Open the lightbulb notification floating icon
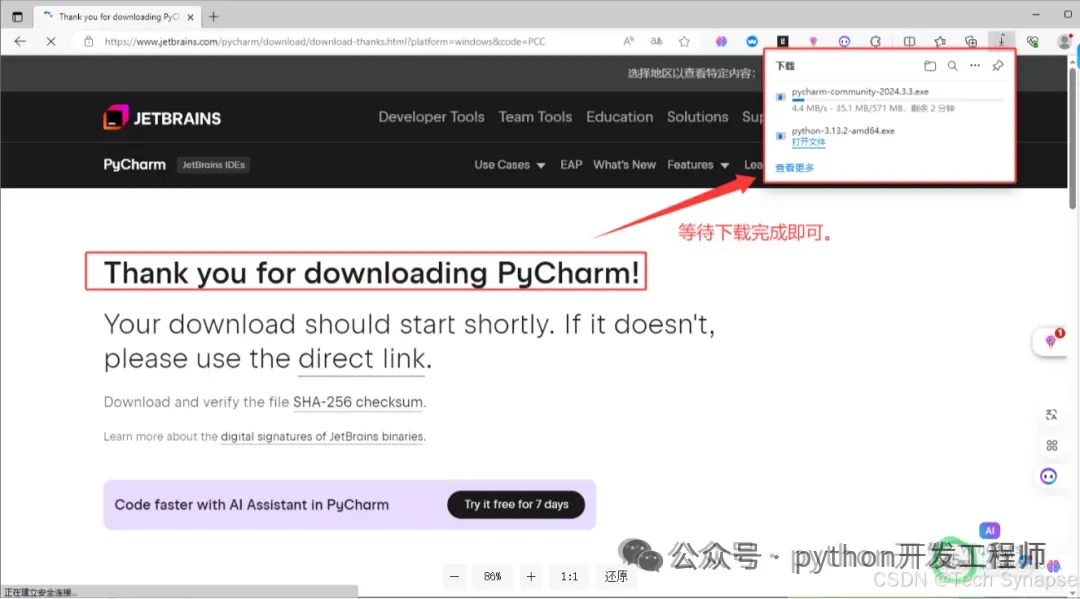The image size is (1080, 599). pyautogui.click(x=1050, y=341)
